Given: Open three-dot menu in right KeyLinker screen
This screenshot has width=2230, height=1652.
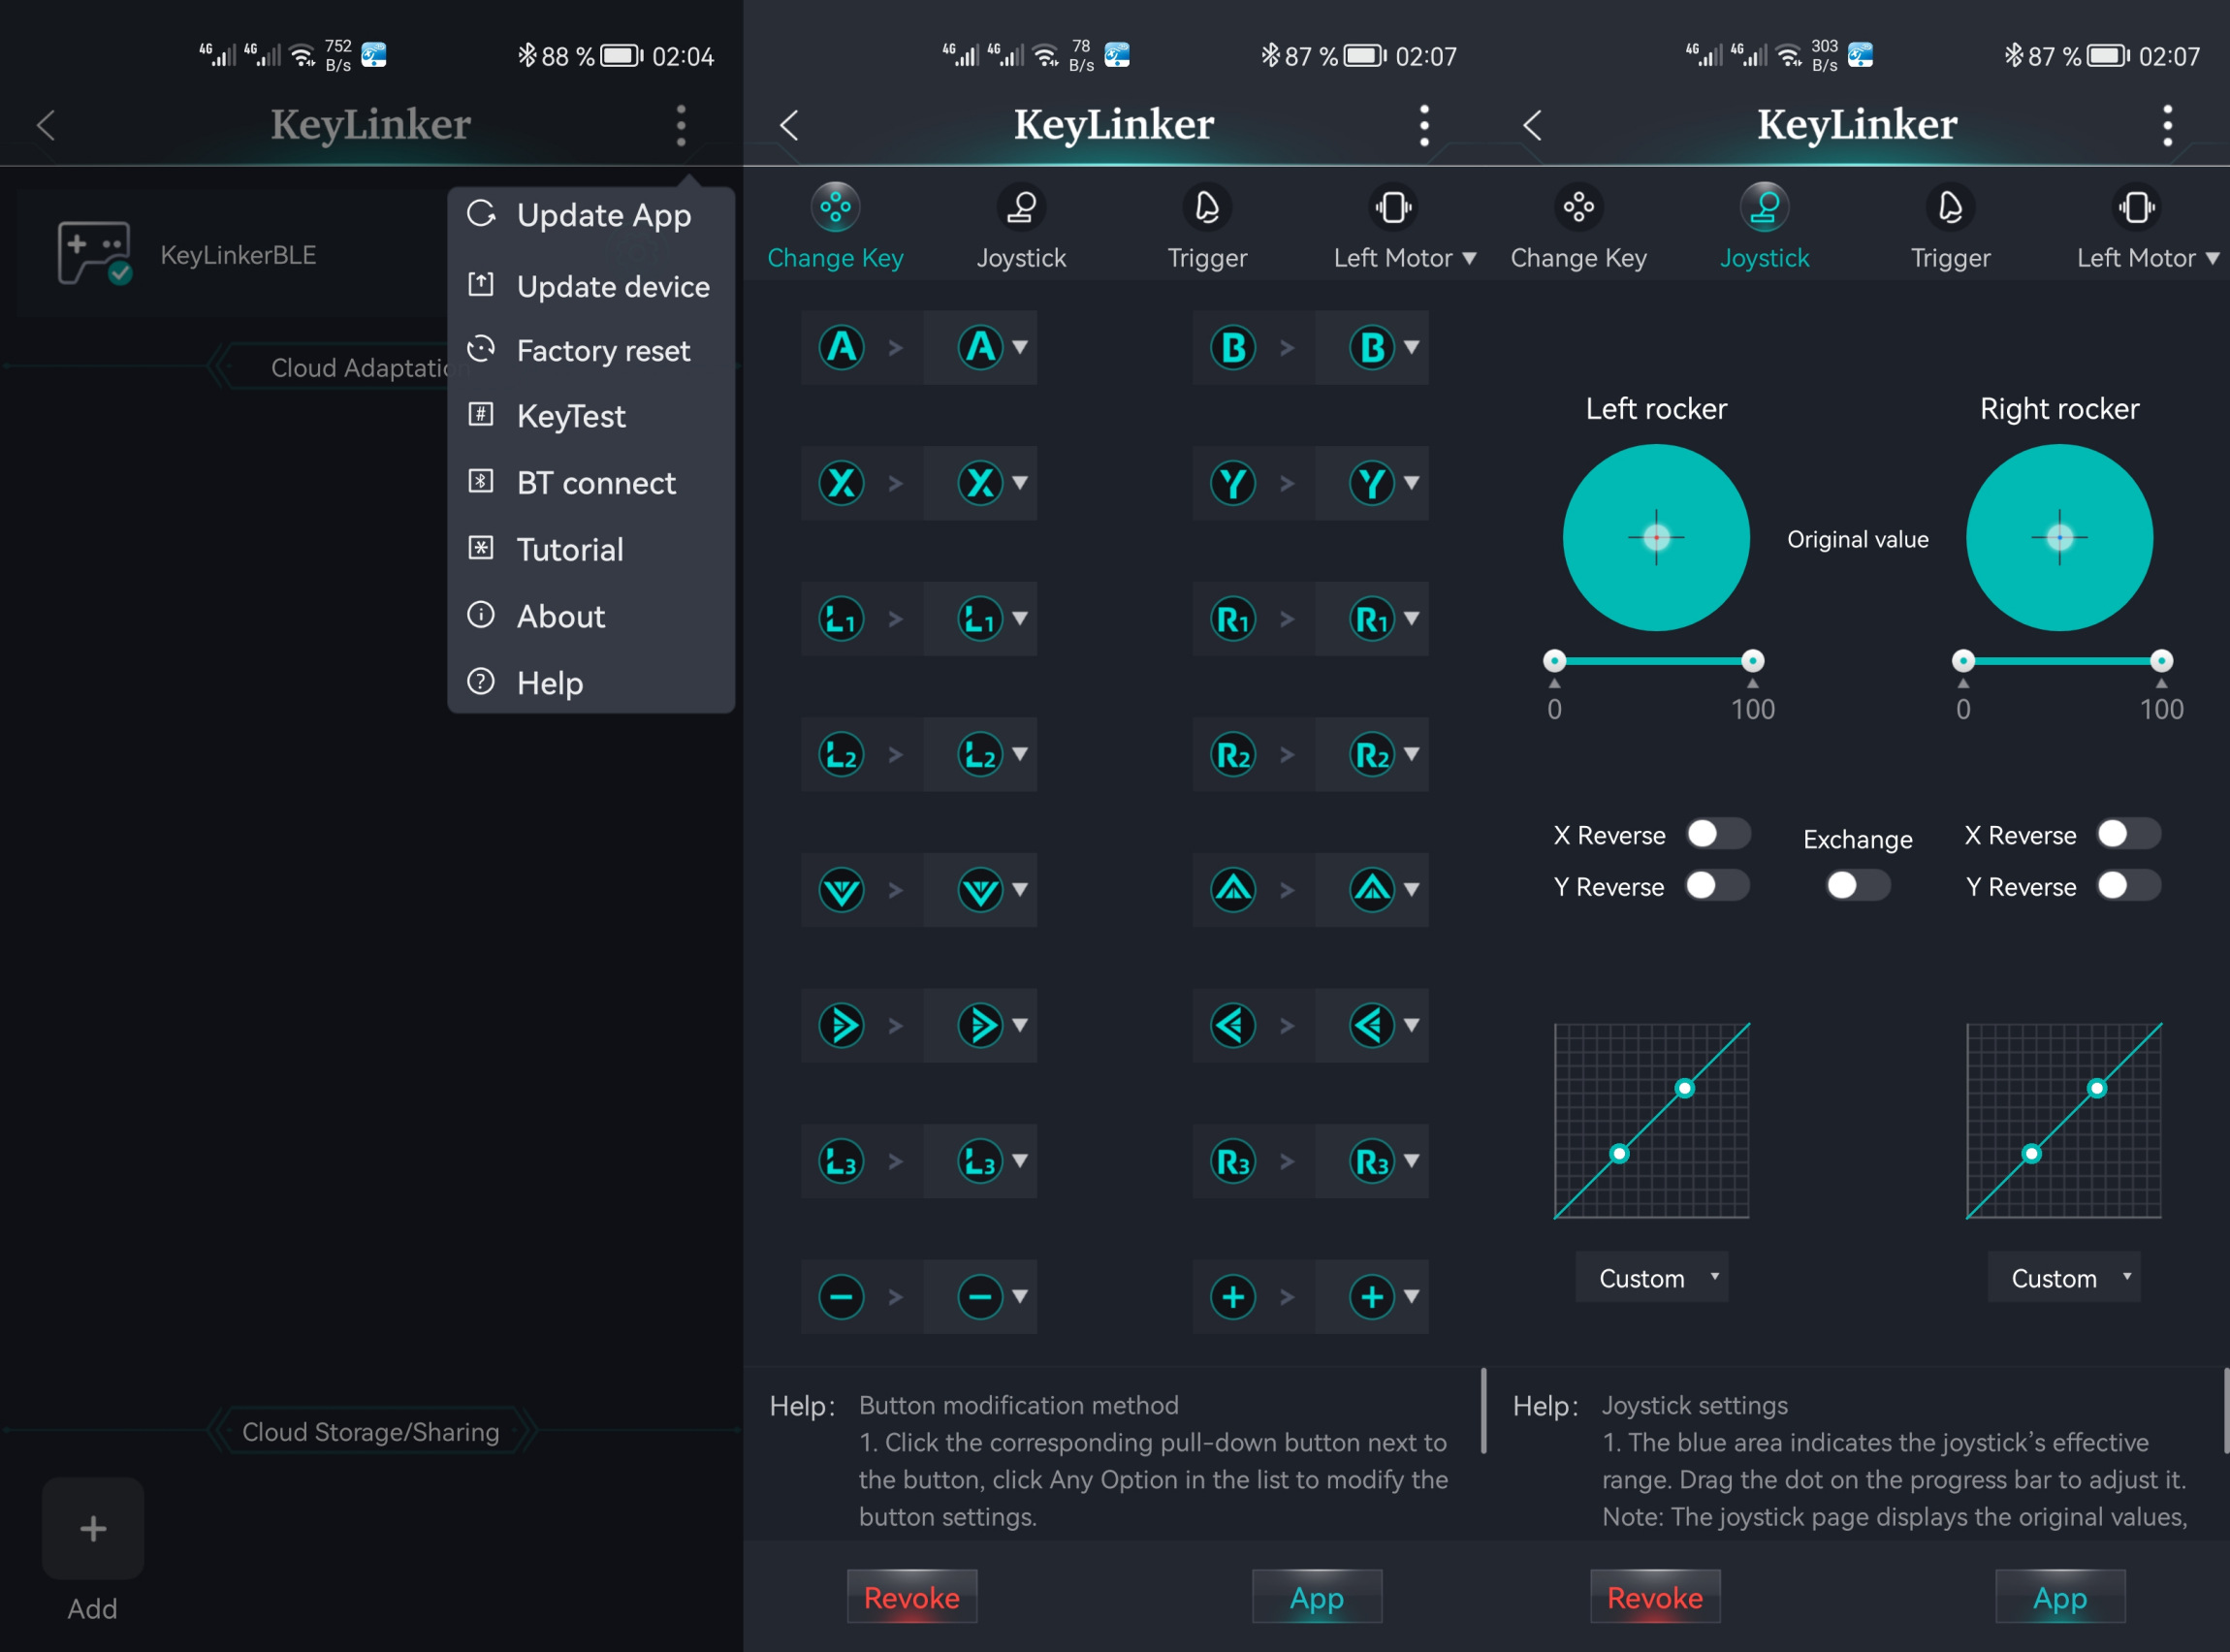Looking at the screenshot, I should point(2167,126).
